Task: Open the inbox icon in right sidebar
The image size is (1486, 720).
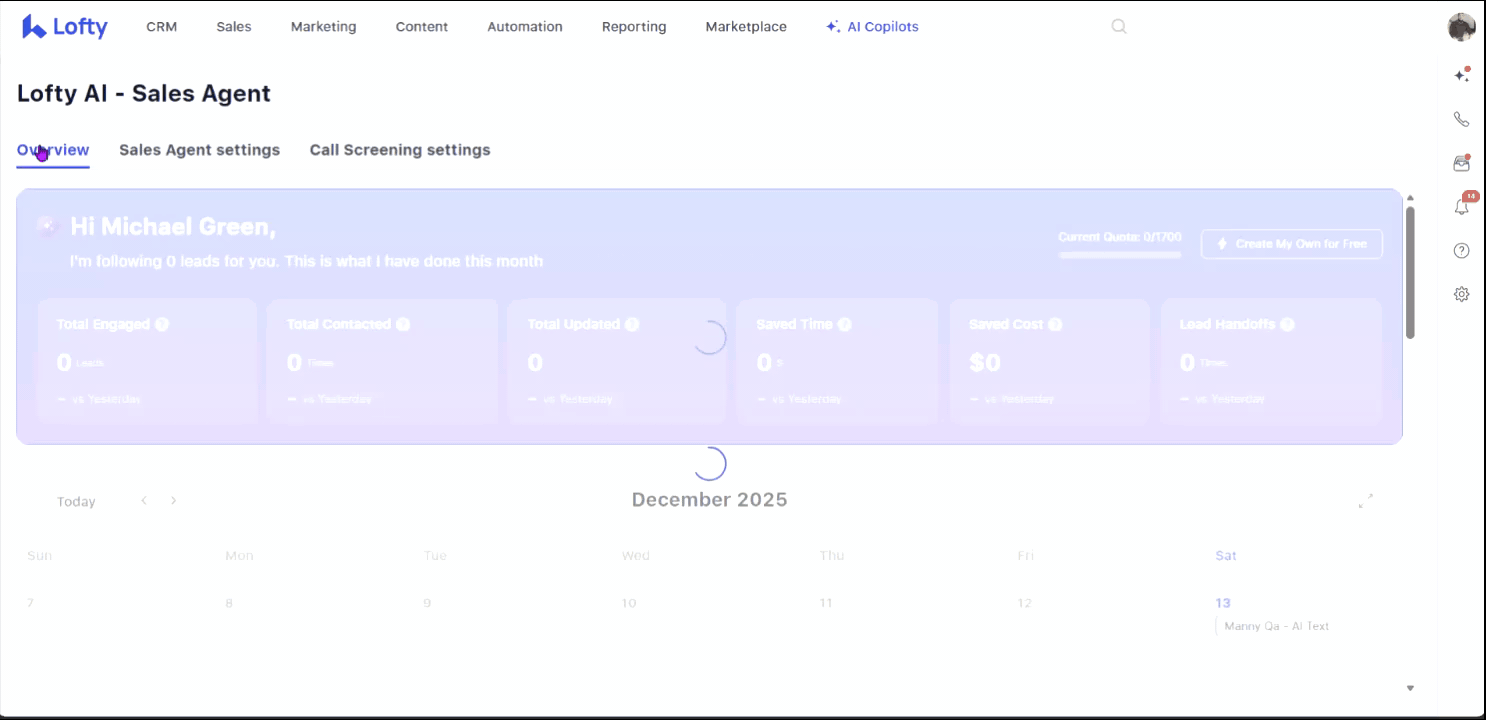Action: point(1461,163)
